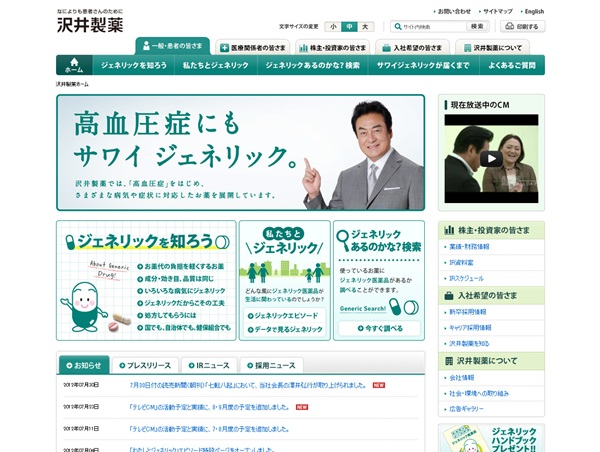Click the Generic Search! pill icon

click(x=404, y=307)
